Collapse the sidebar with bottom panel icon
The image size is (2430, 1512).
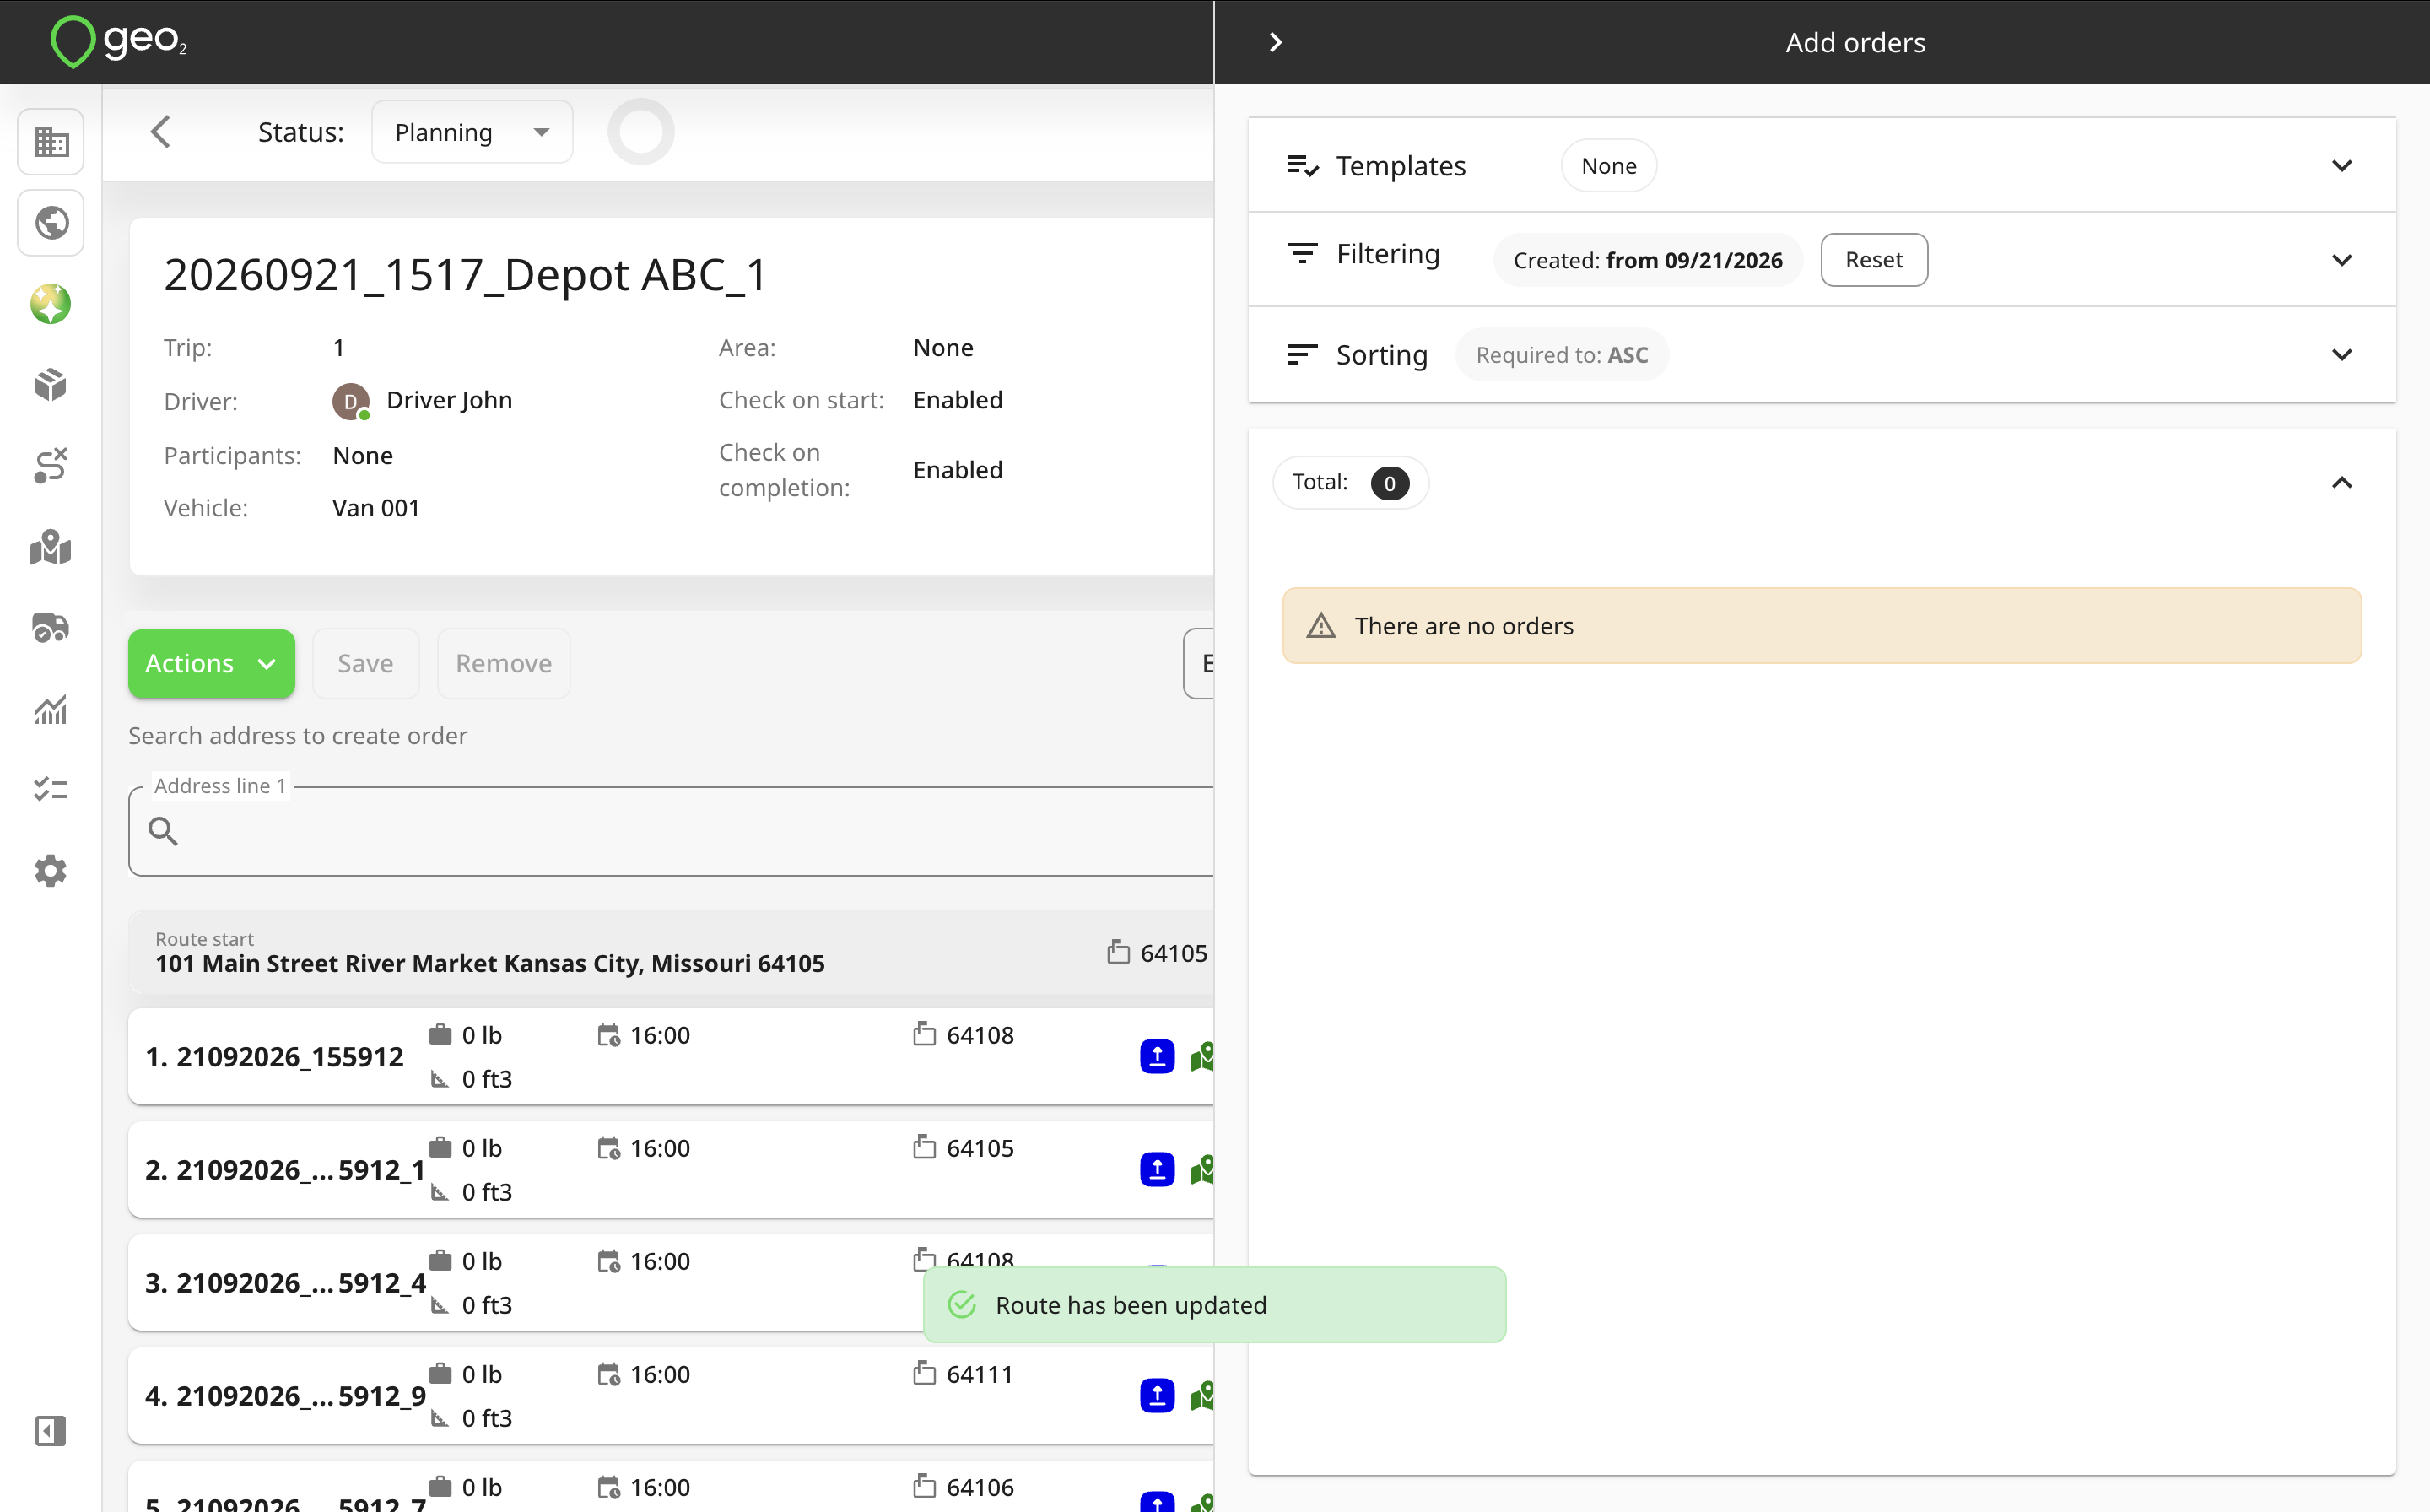tap(51, 1431)
